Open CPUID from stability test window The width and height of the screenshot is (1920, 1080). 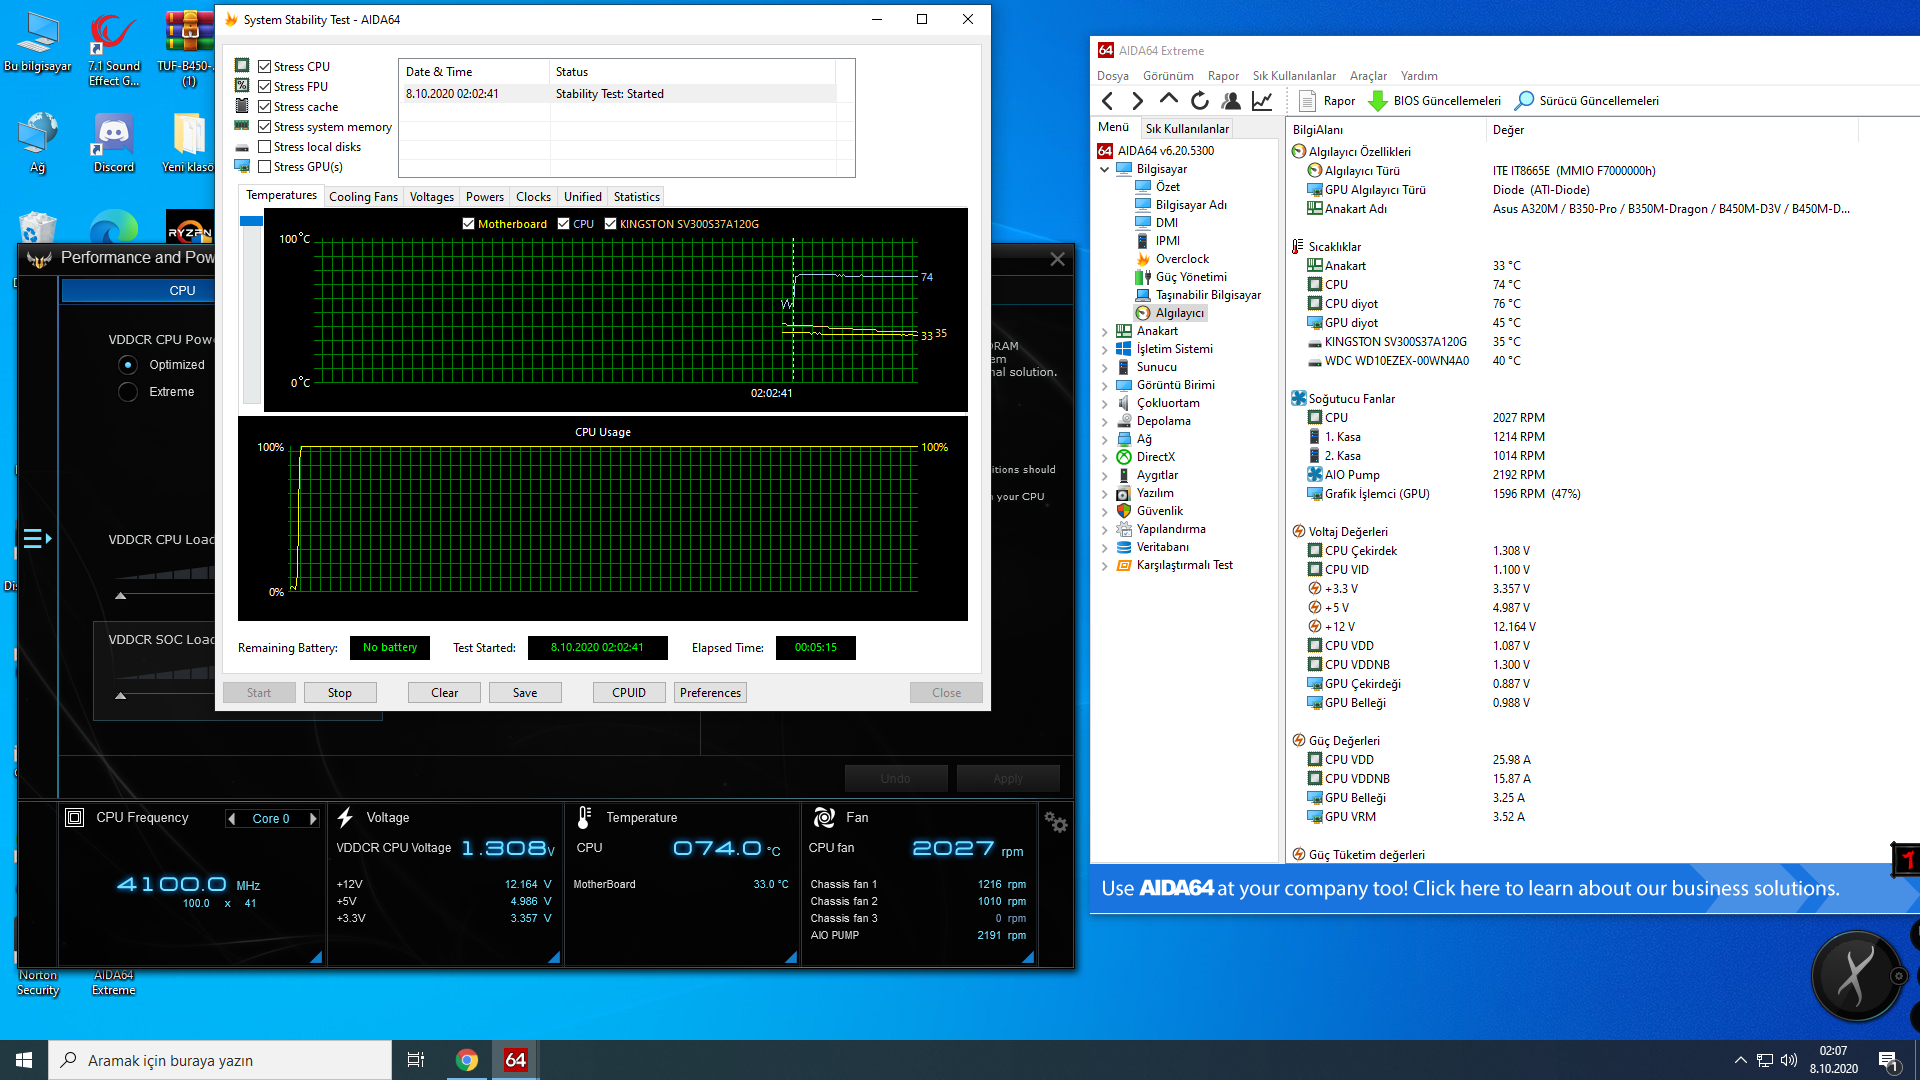(629, 693)
